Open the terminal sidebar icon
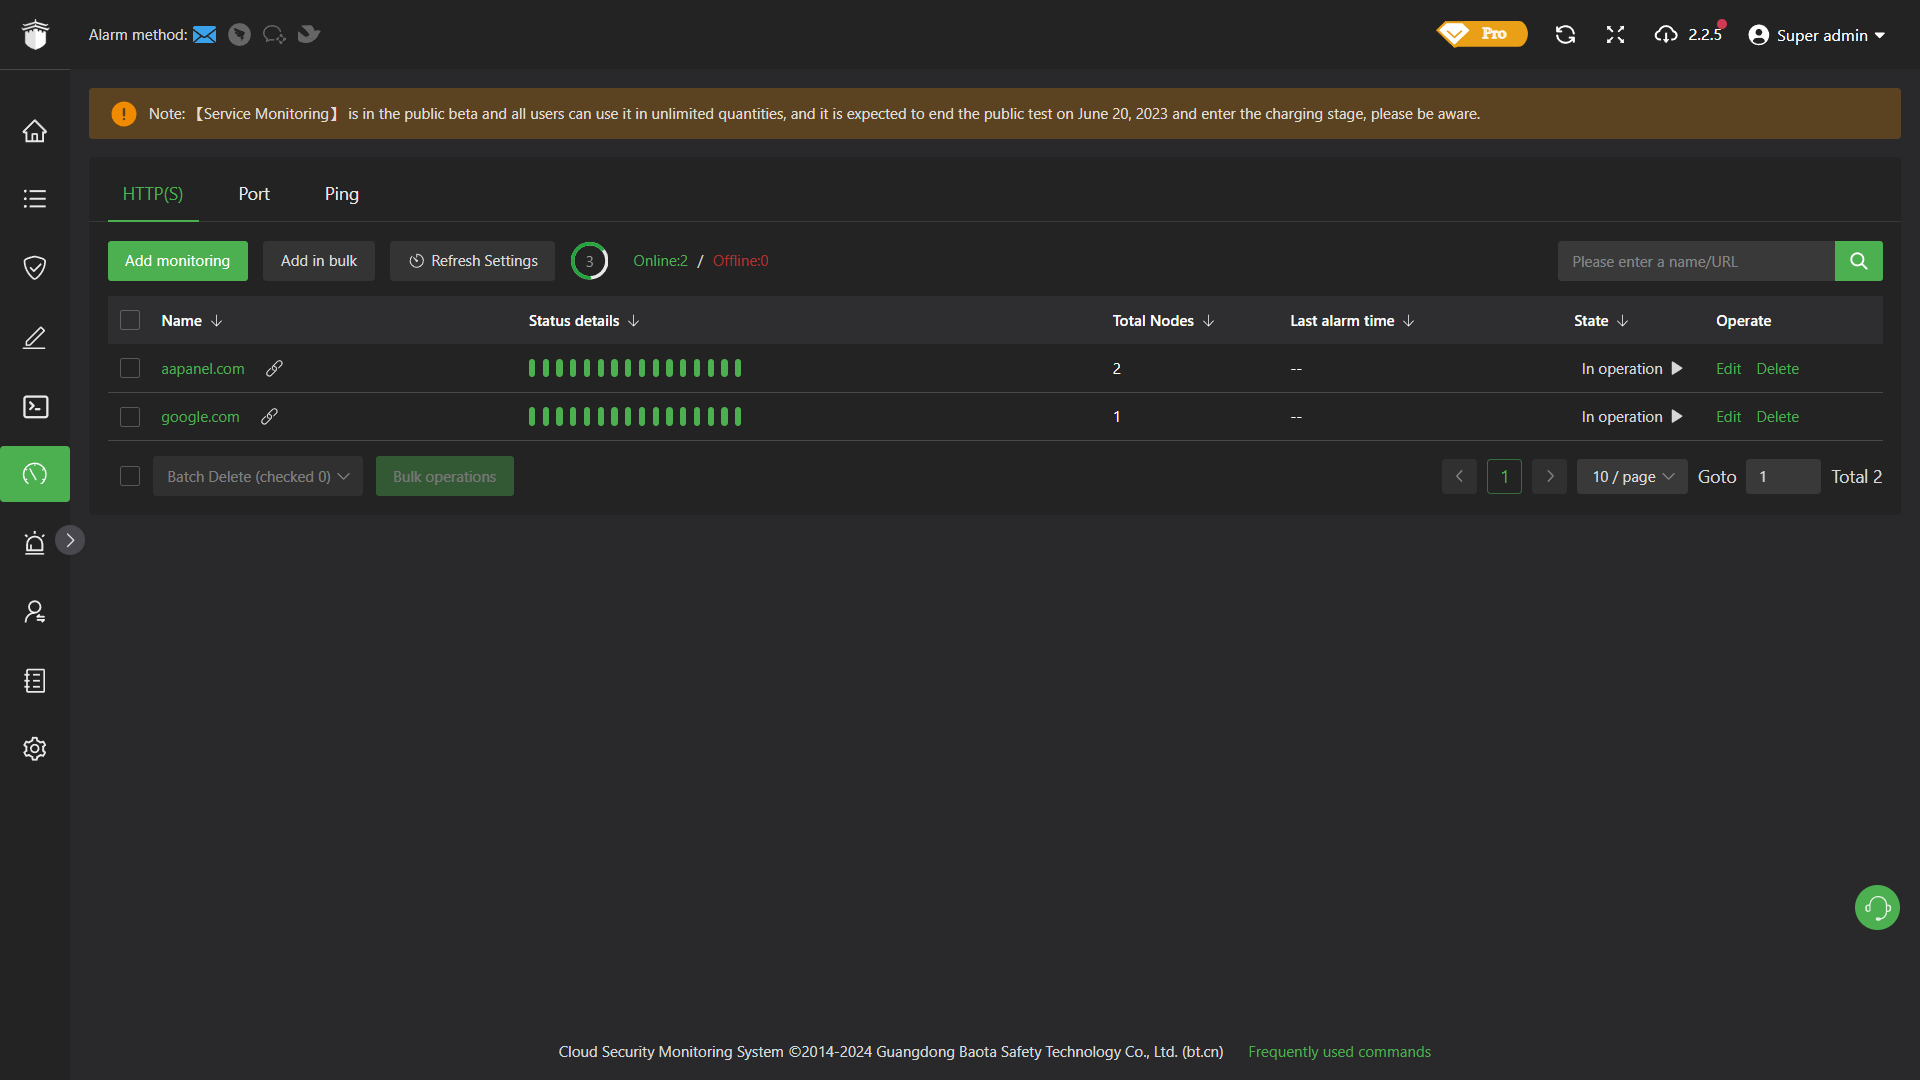The height and width of the screenshot is (1080, 1920). click(35, 406)
